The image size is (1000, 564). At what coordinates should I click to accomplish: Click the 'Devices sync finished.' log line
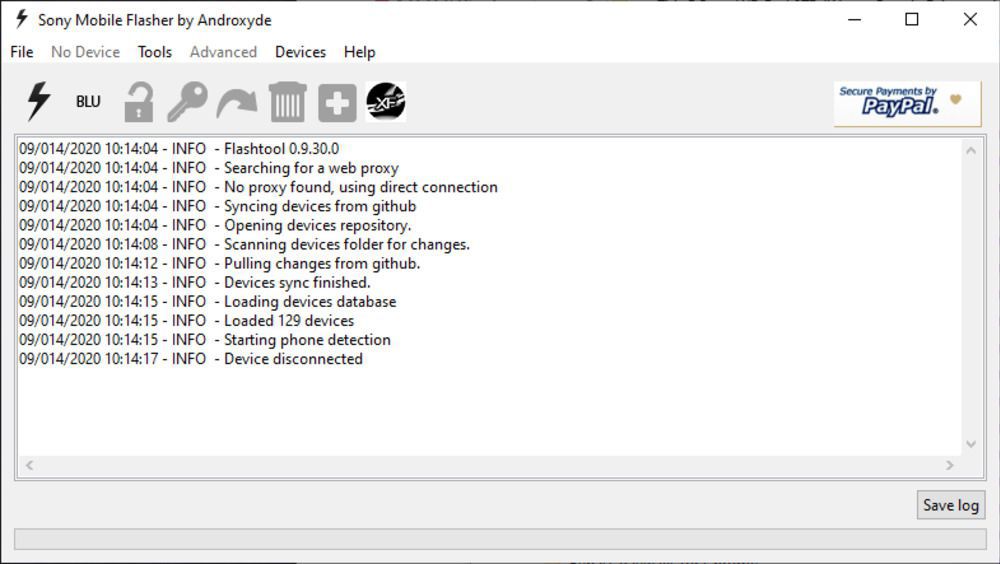[195, 283]
